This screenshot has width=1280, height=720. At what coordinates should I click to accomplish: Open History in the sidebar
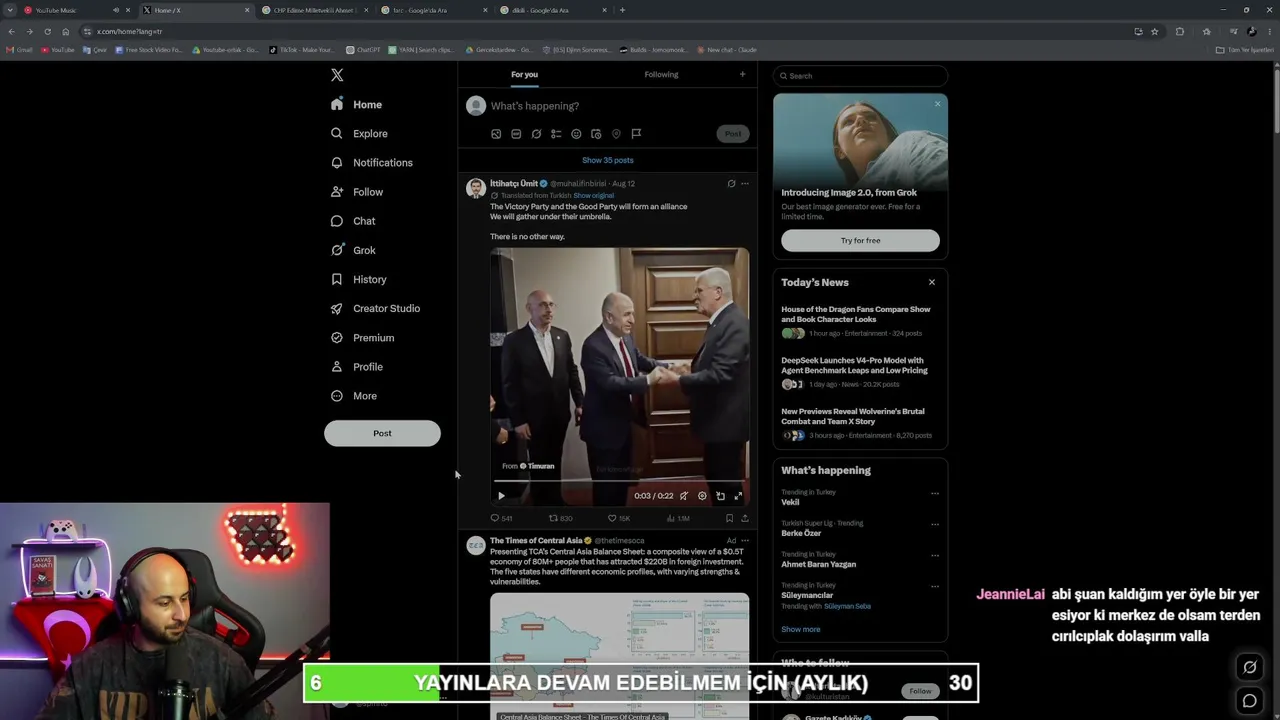[358, 279]
